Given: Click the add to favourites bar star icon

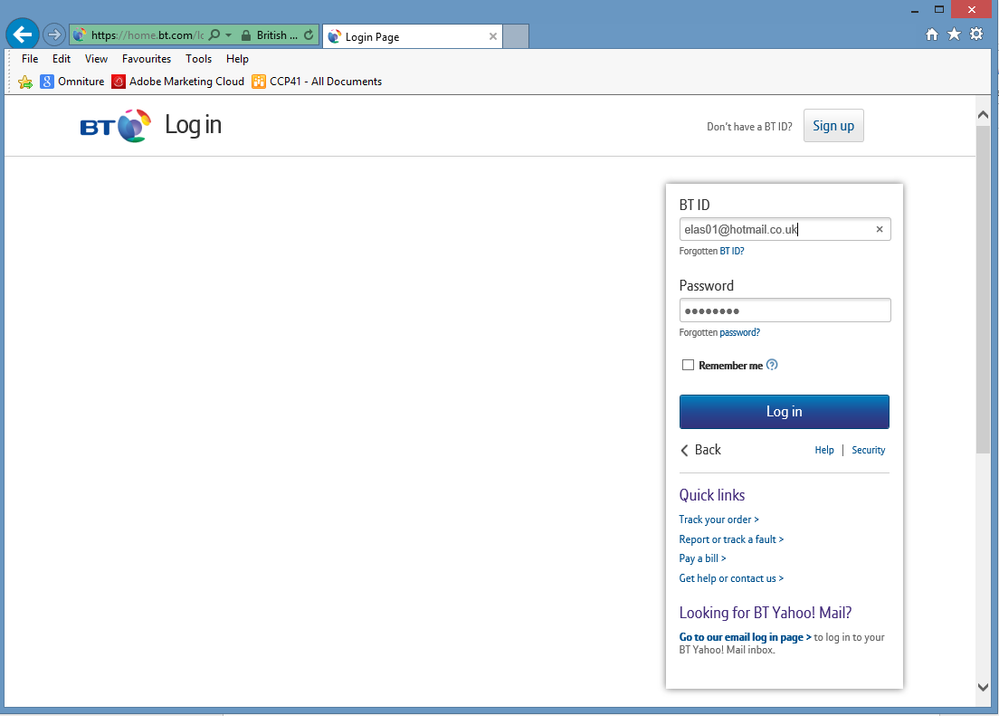Looking at the screenshot, I should pos(25,82).
